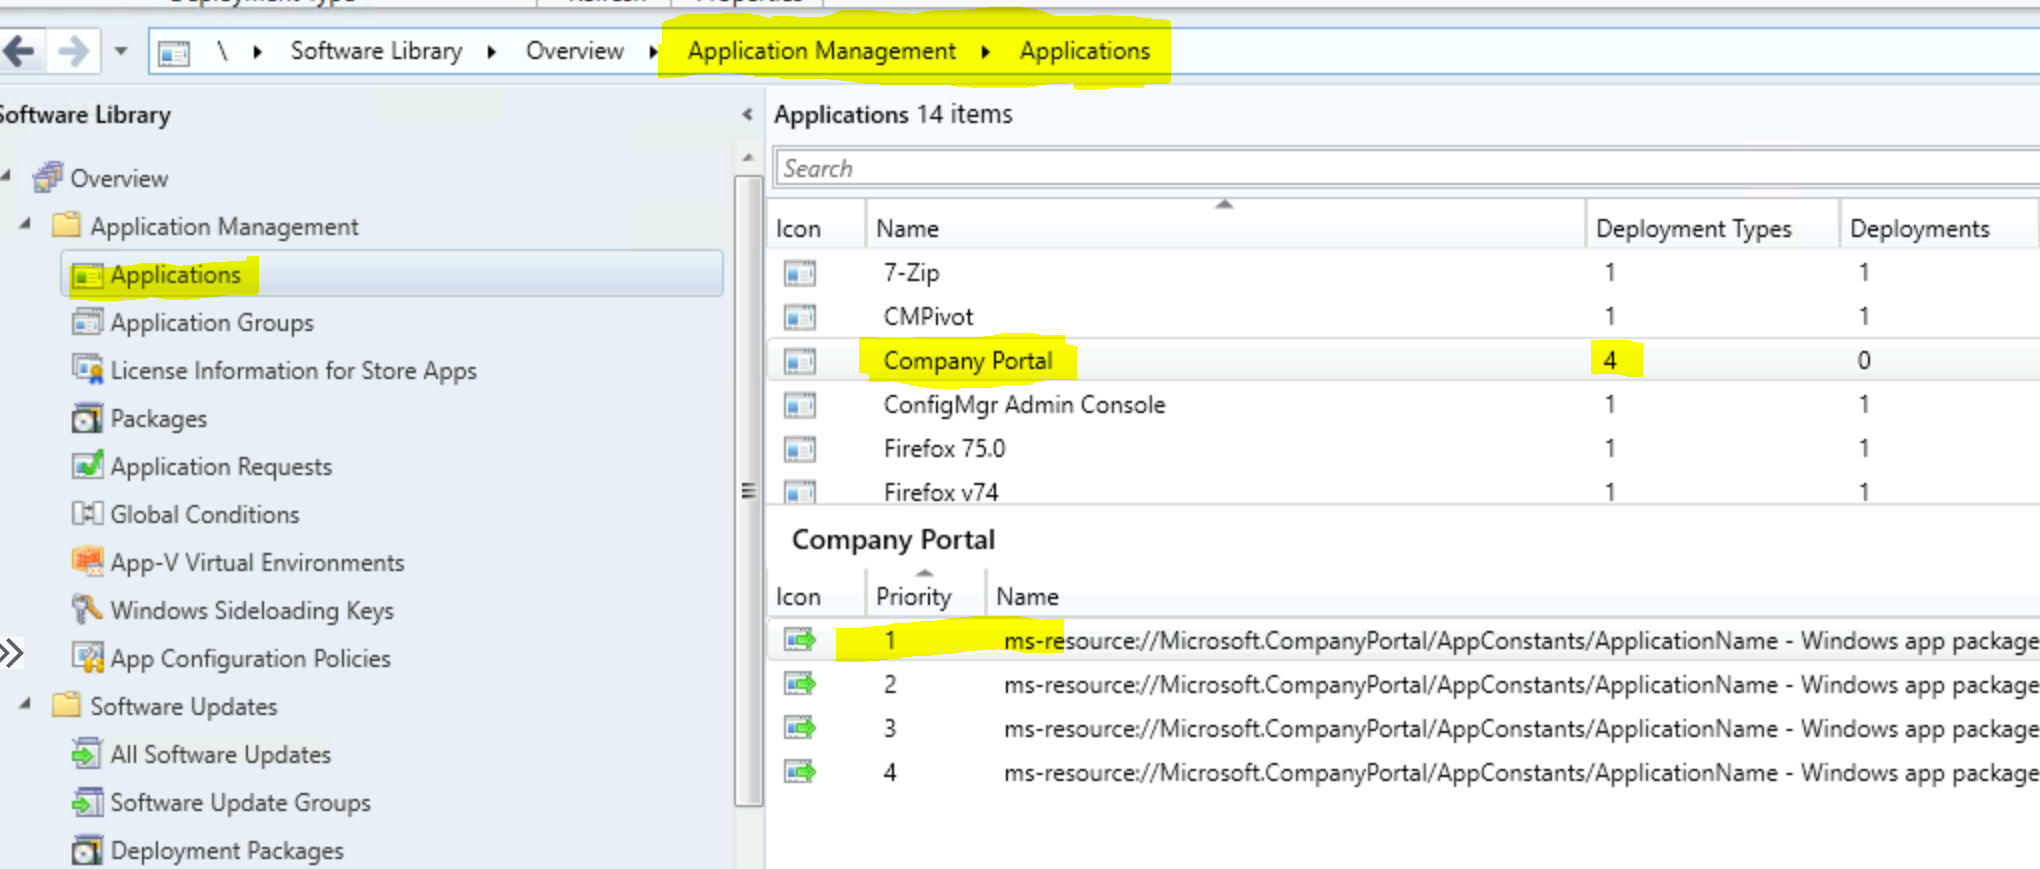
Task: Collapse the Software Library navigation pane
Action: pos(747,115)
